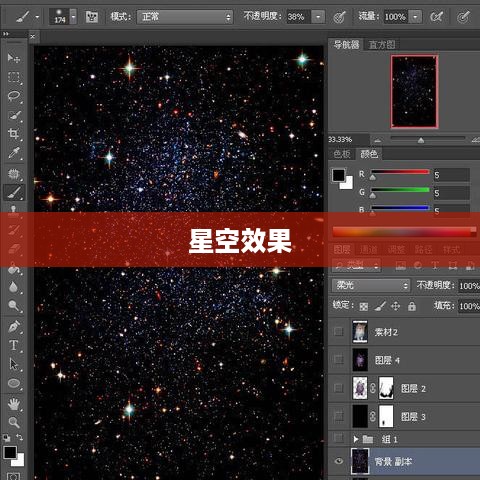Click the brush opacity 38% field

pos(299,17)
